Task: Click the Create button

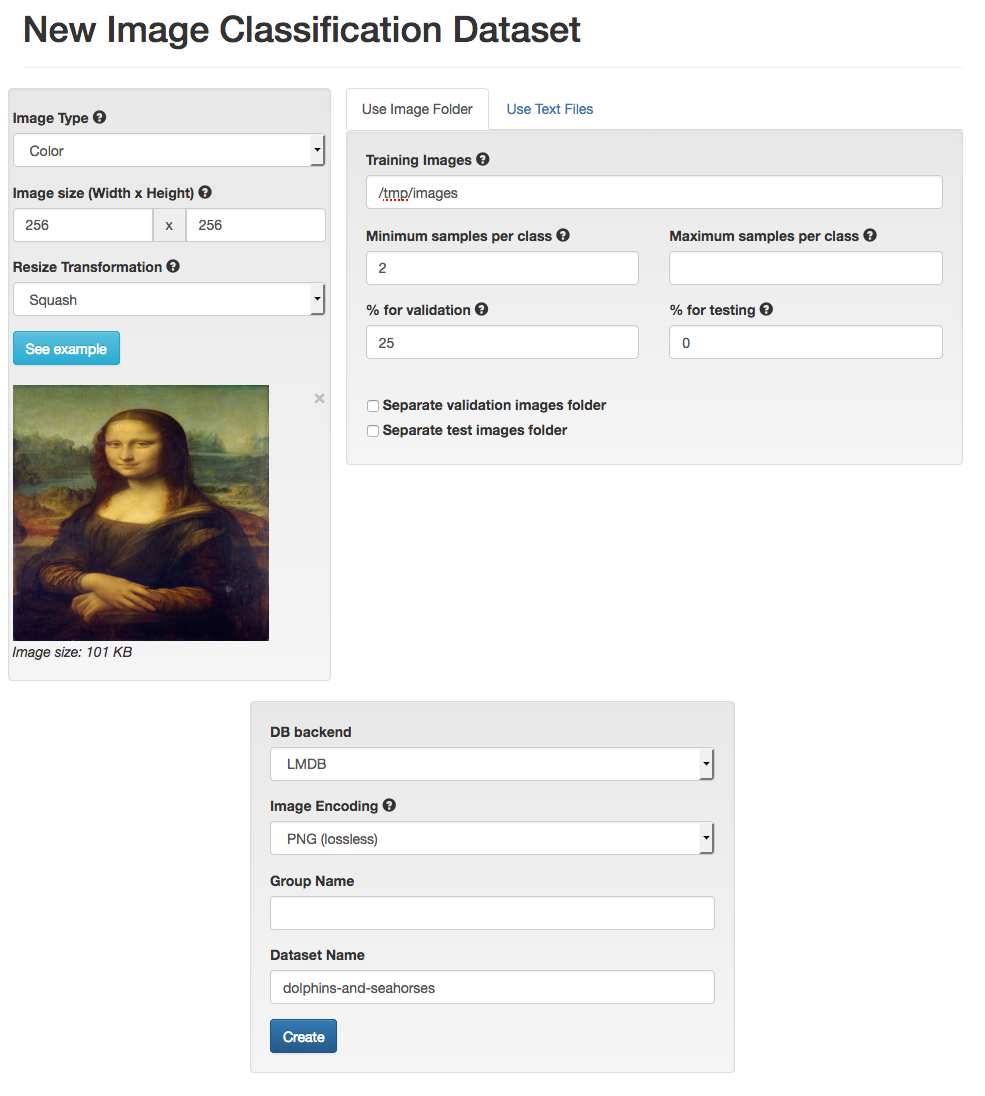Action: point(303,1036)
